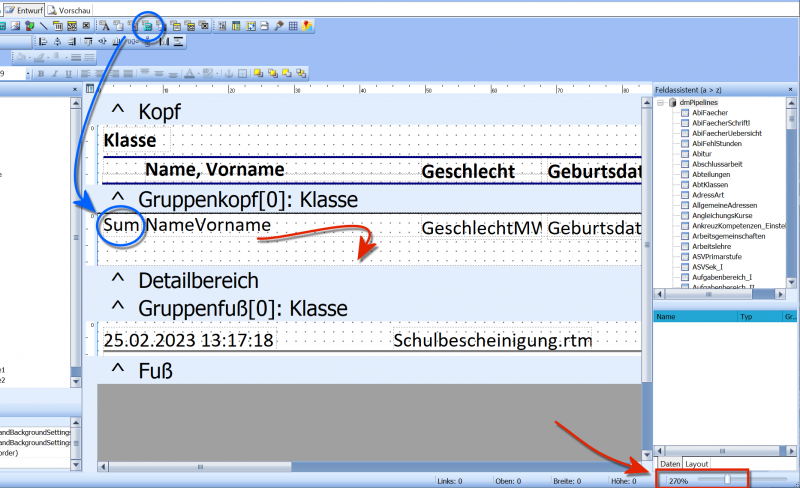Switch to the Vorschau tab
Viewport: 800px width, 488px height.
pyautogui.click(x=69, y=10)
